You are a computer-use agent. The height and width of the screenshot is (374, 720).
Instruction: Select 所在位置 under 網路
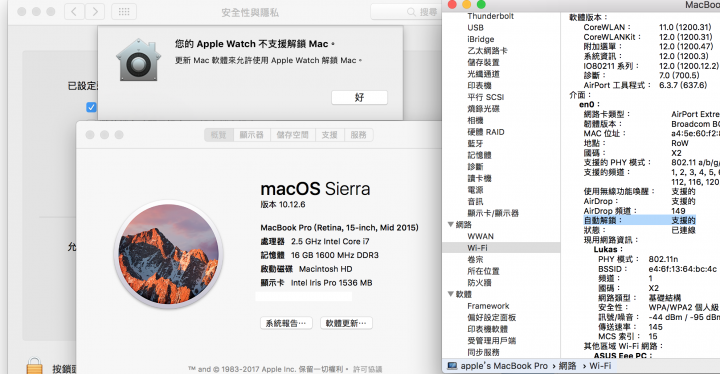tap(483, 271)
